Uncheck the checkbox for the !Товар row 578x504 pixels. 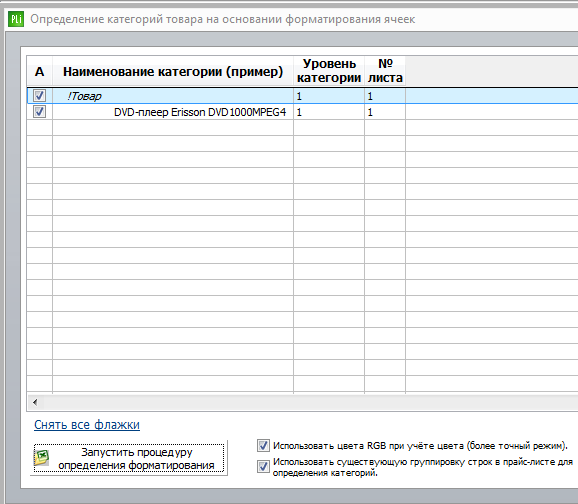pos(39,96)
